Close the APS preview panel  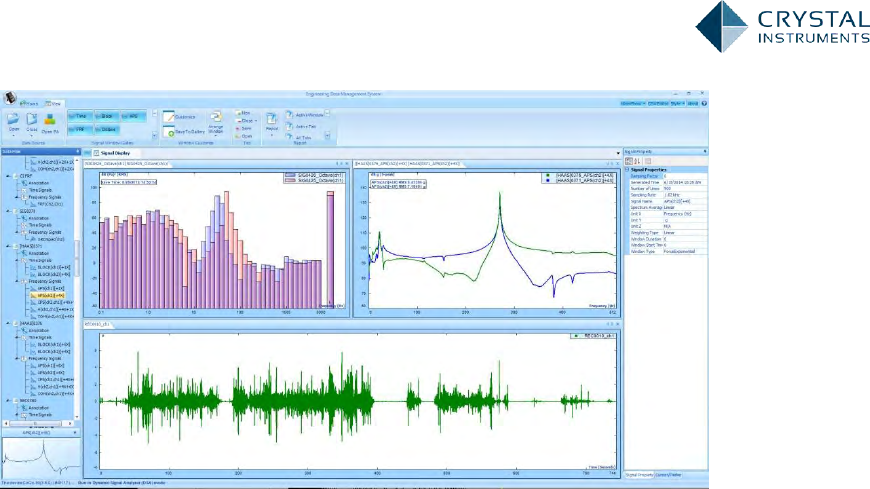click(75, 432)
